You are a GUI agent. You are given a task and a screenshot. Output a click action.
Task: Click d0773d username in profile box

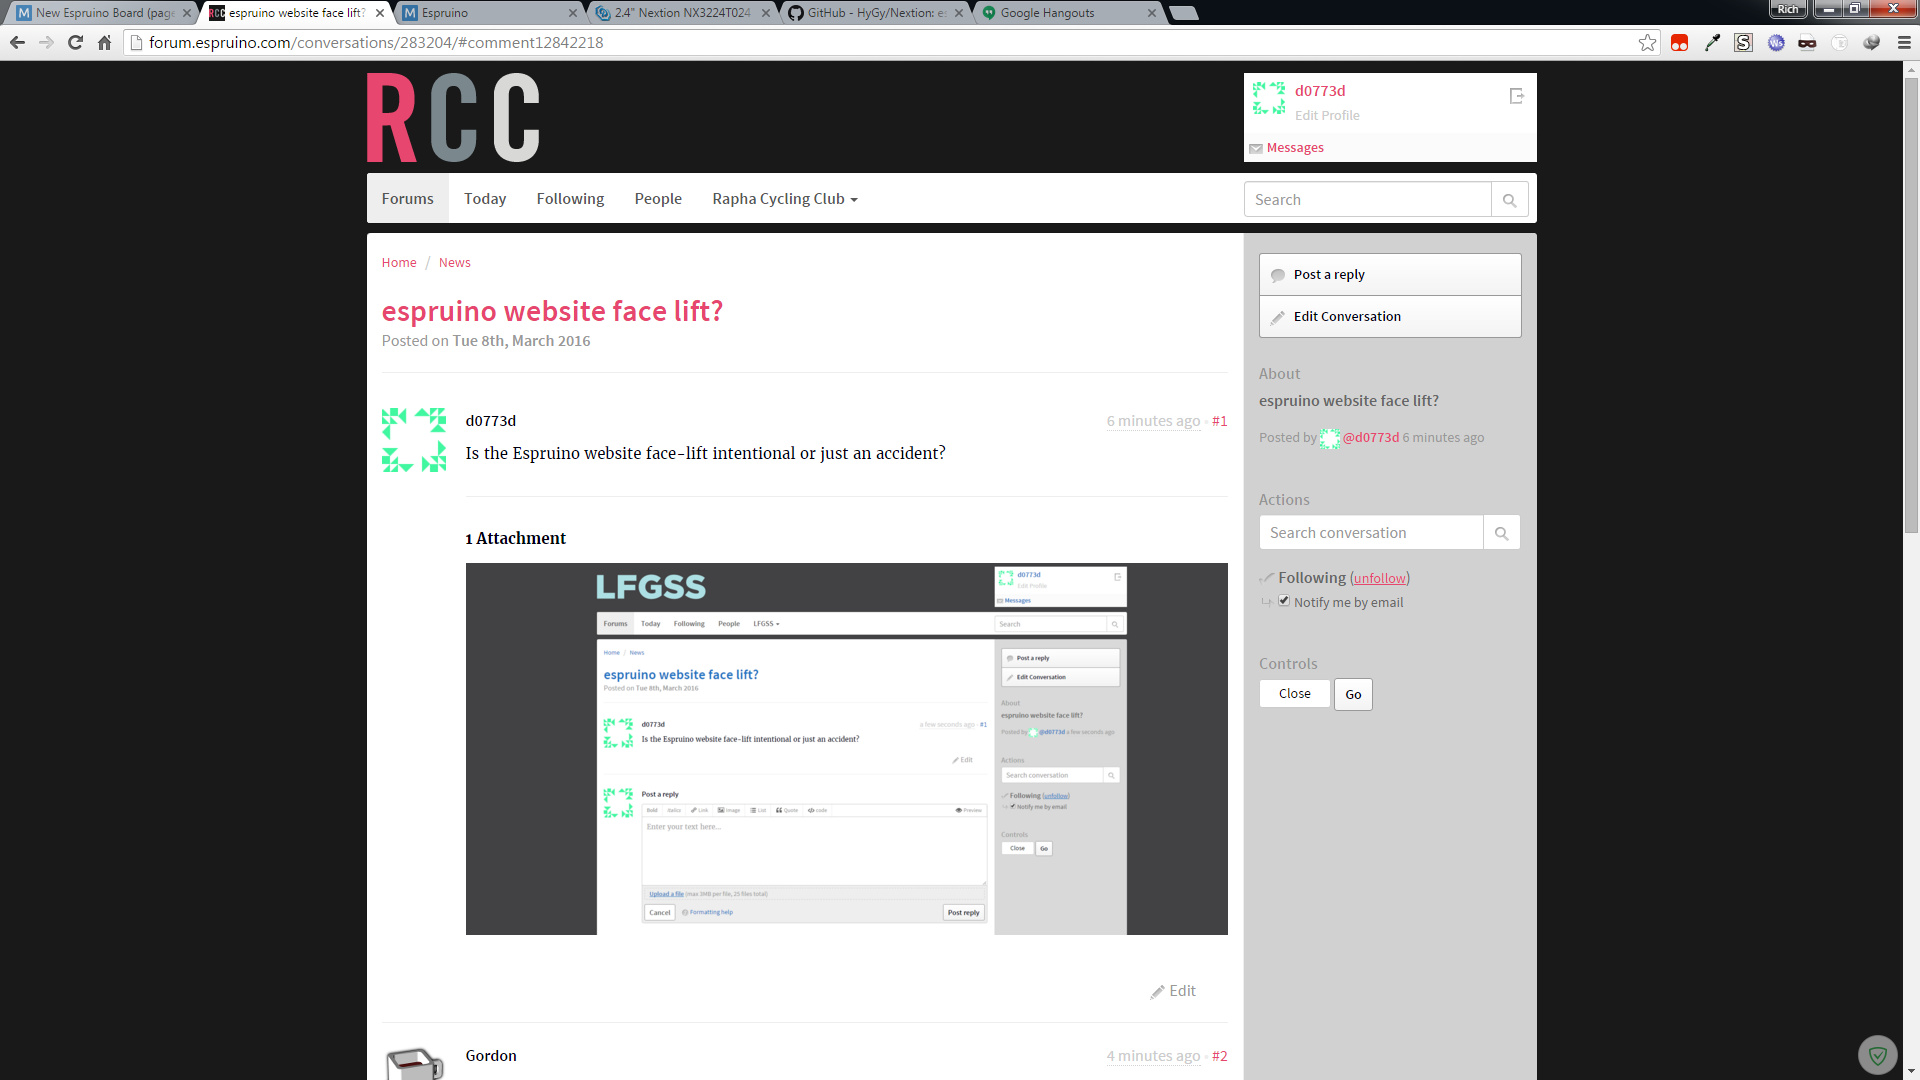[x=1320, y=91]
